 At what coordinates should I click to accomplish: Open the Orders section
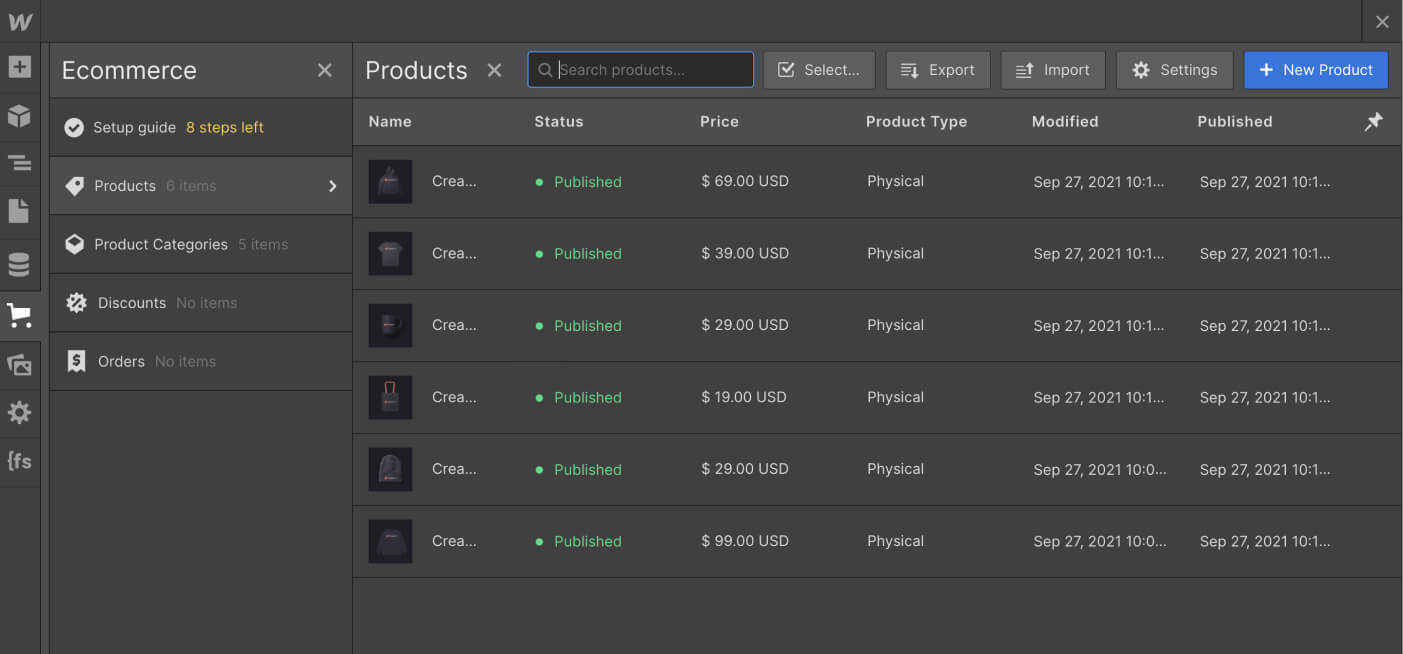click(120, 361)
